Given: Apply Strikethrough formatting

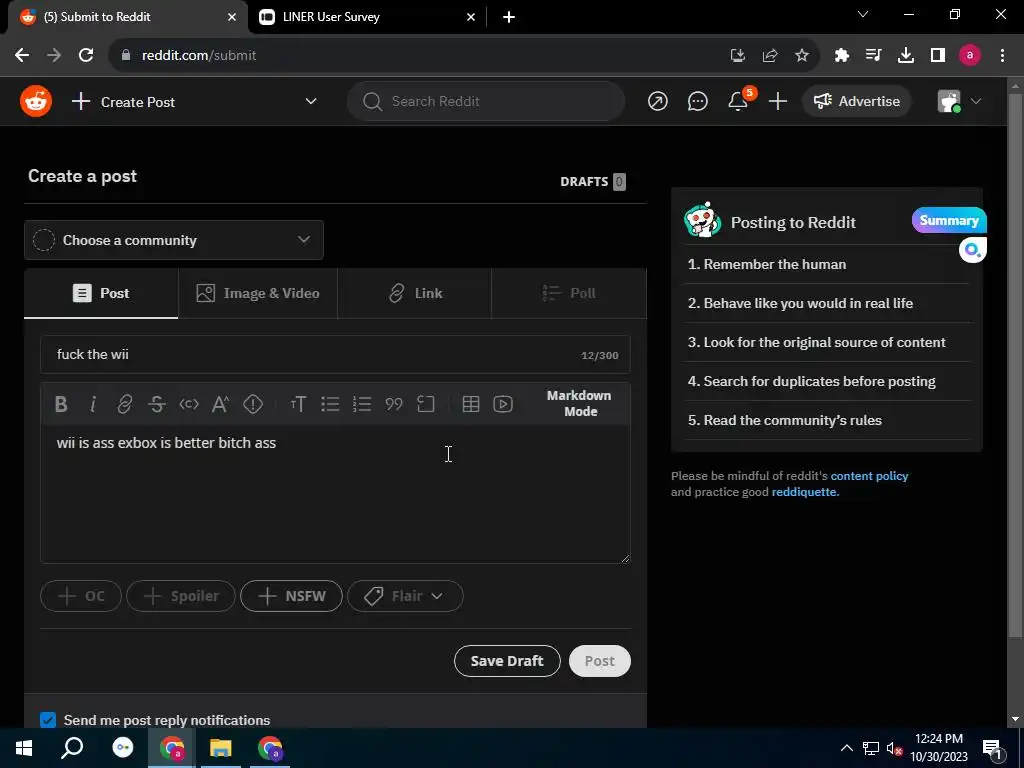Looking at the screenshot, I should 157,404.
